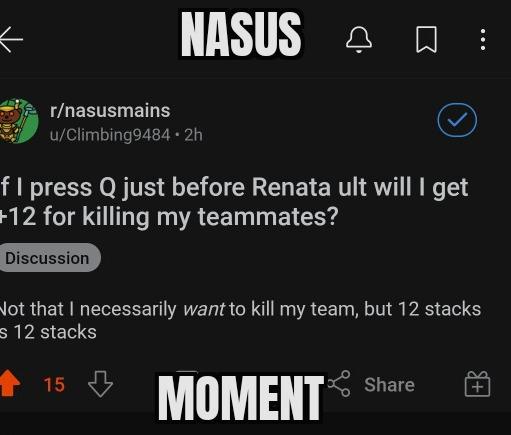Upvote the post with orange arrow
The width and height of the screenshot is (511, 435).
(x=10, y=384)
